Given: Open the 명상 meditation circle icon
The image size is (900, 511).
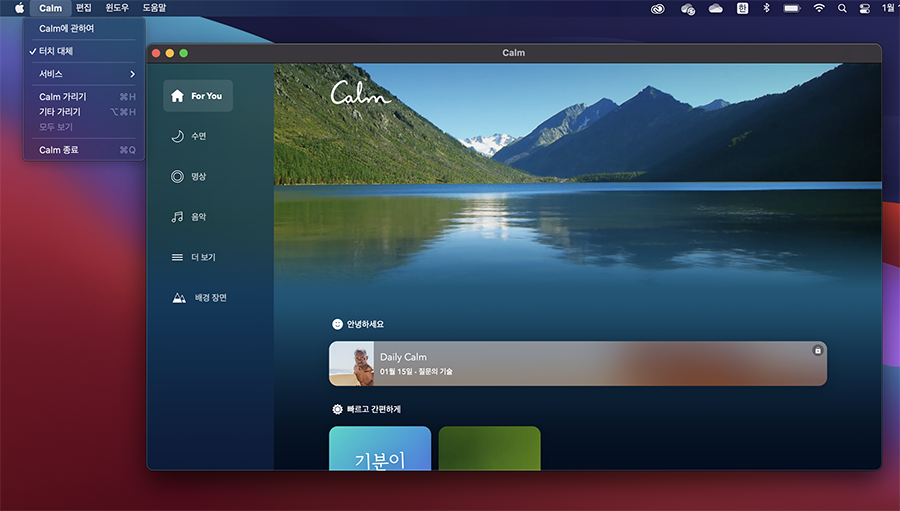Looking at the screenshot, I should (x=177, y=176).
